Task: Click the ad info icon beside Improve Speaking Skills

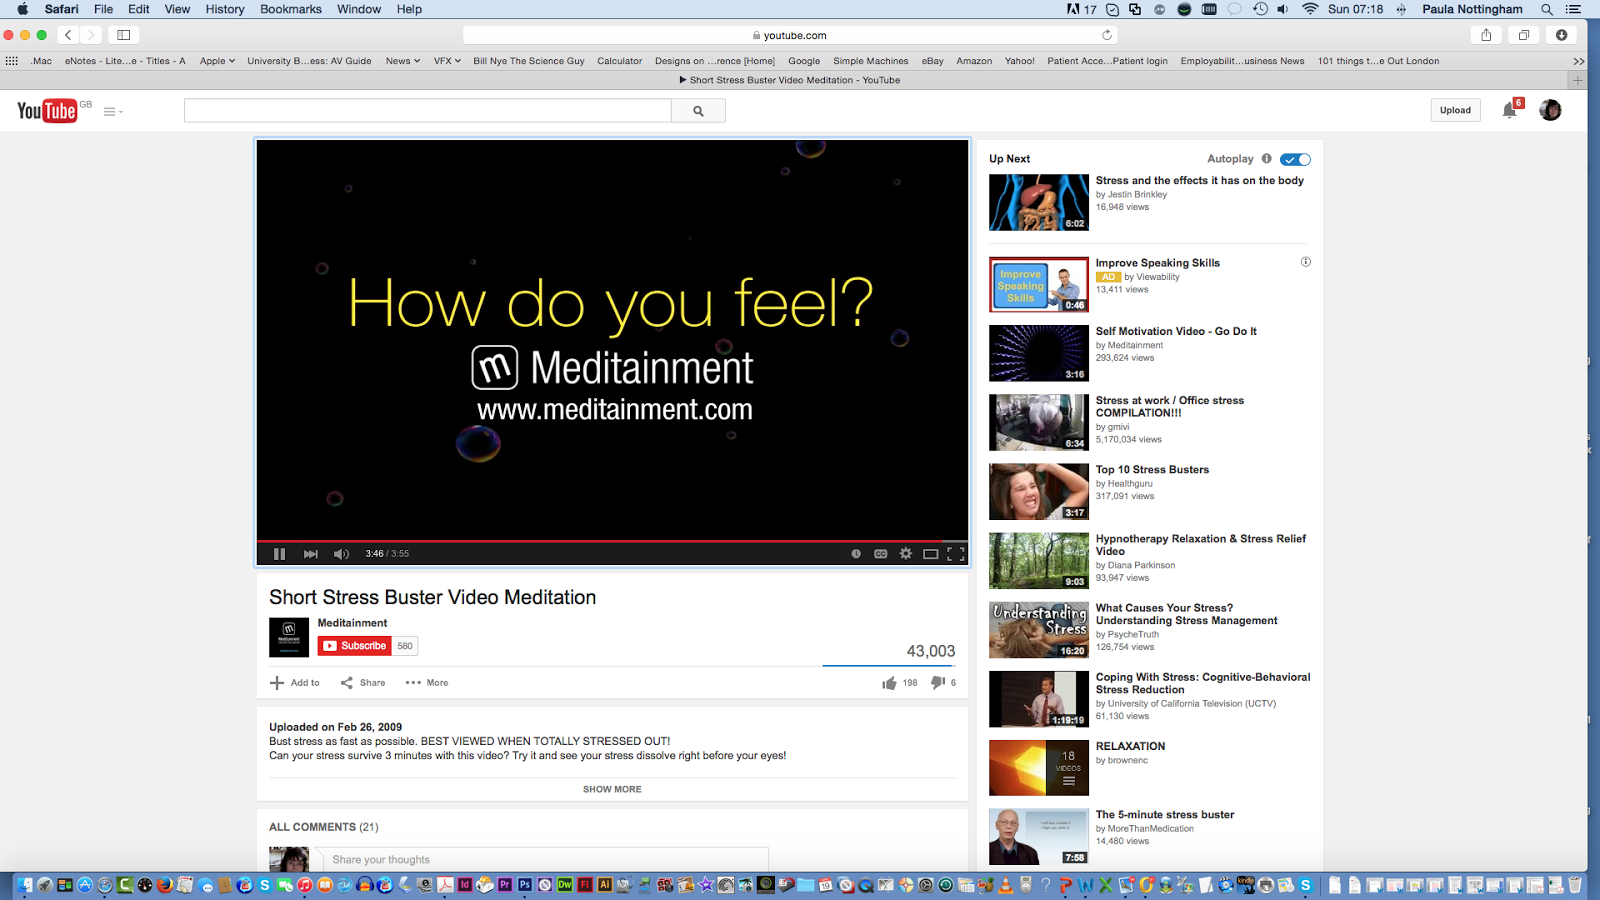Action: (x=1305, y=262)
